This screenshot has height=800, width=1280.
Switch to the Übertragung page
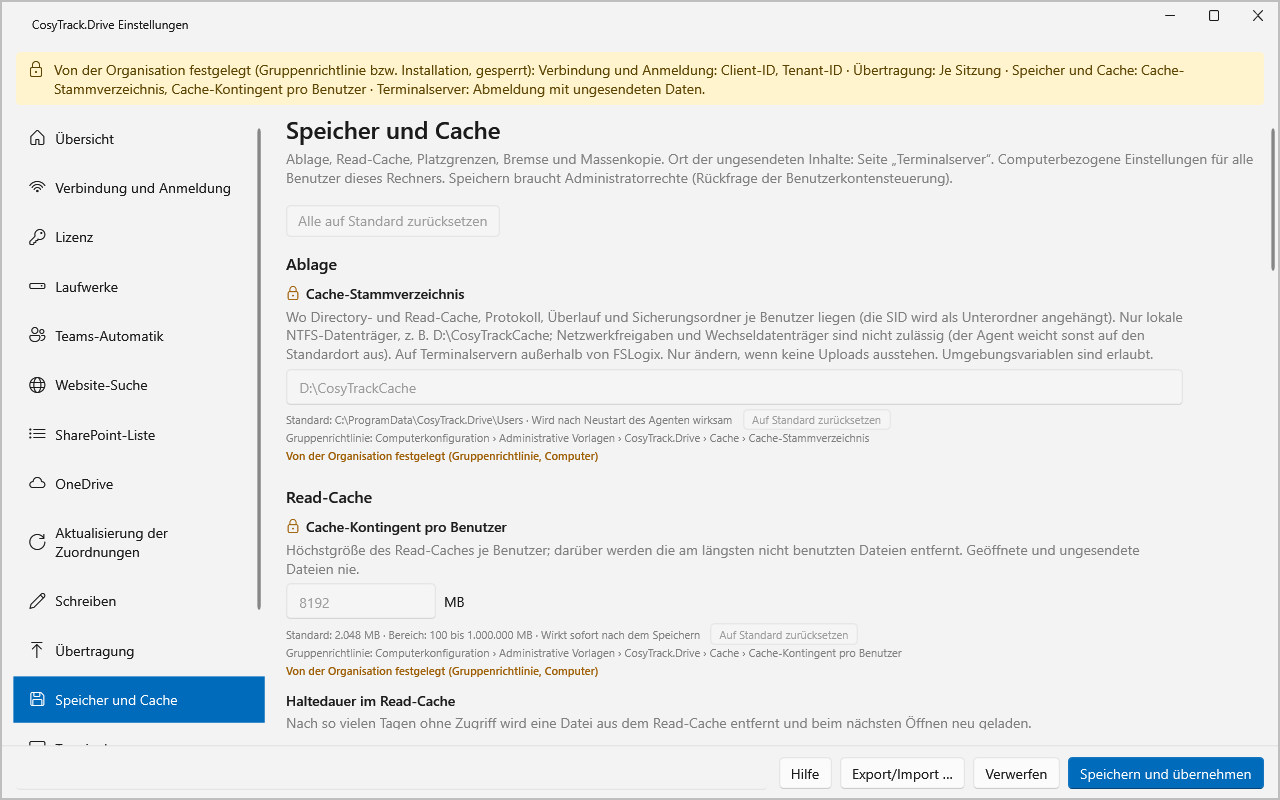coord(139,651)
